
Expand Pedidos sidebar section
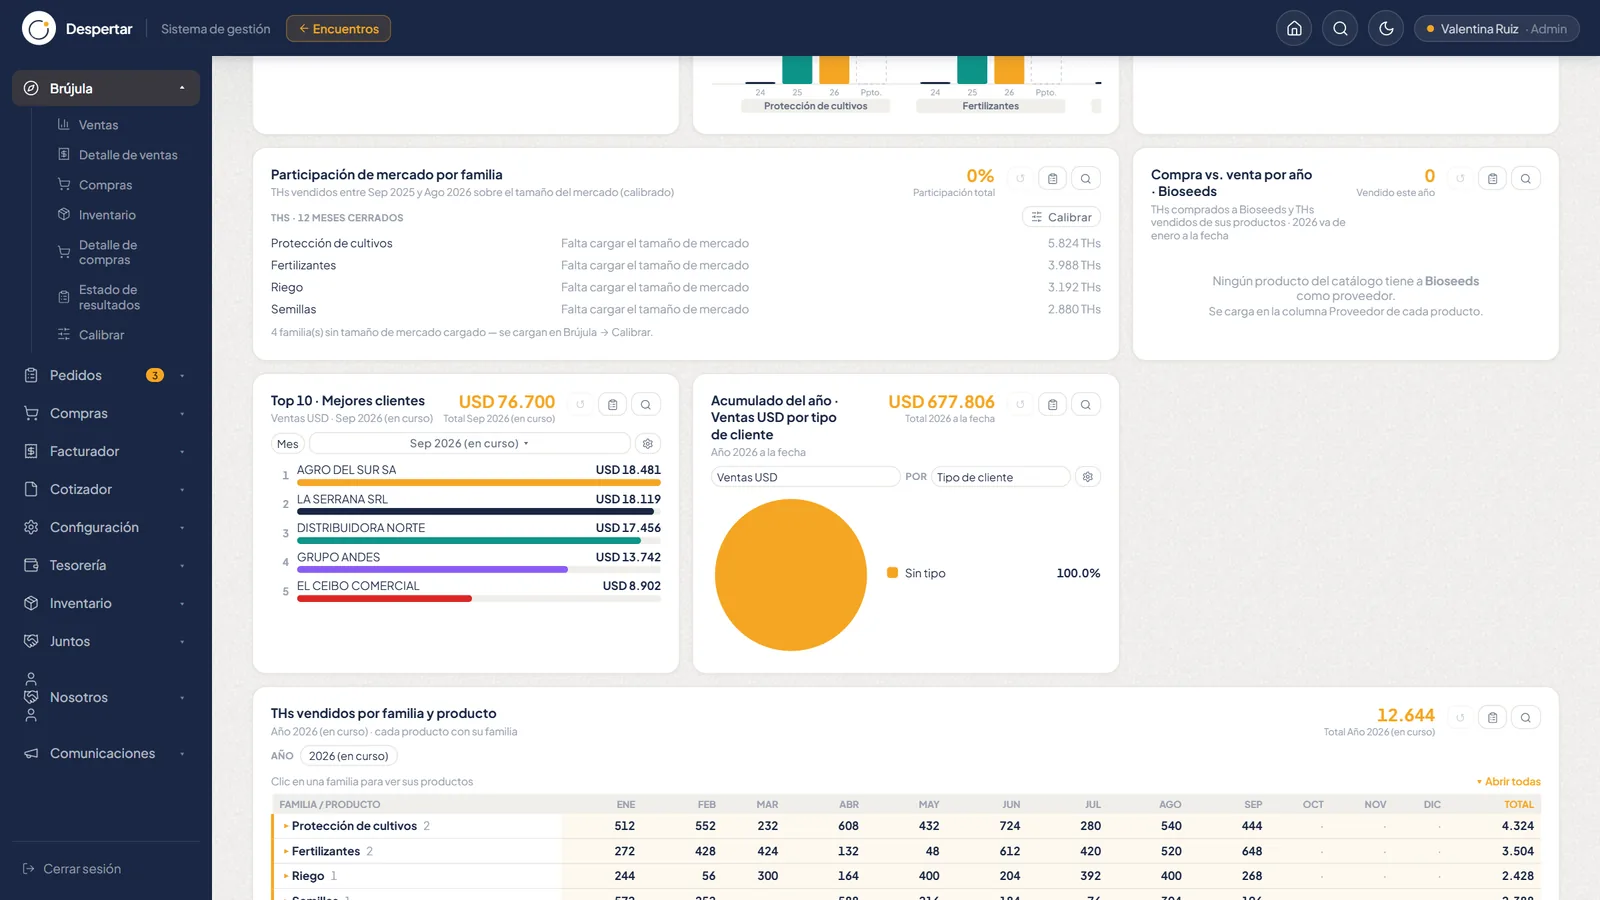tap(106, 375)
